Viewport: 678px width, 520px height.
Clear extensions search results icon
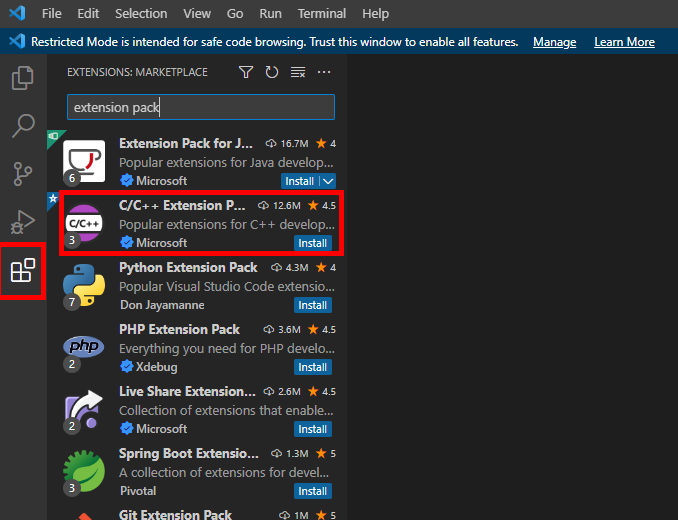point(298,72)
